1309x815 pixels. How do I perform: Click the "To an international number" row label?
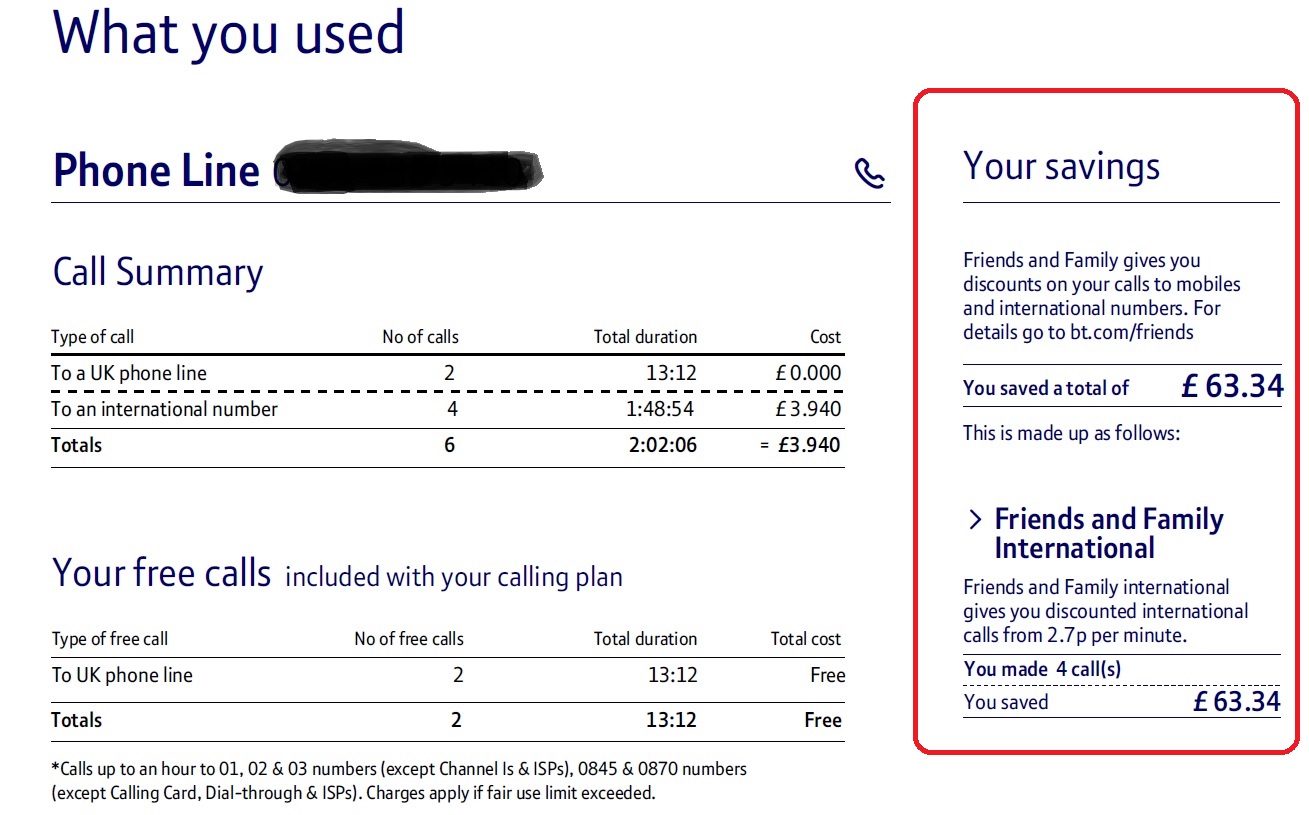165,409
